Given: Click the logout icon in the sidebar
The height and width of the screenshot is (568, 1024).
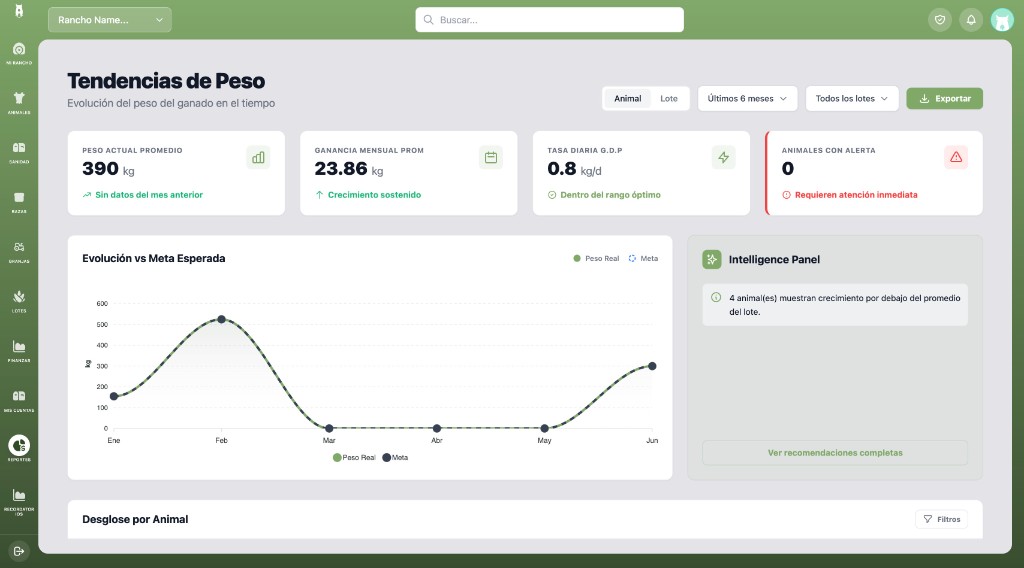Looking at the screenshot, I should [19, 551].
